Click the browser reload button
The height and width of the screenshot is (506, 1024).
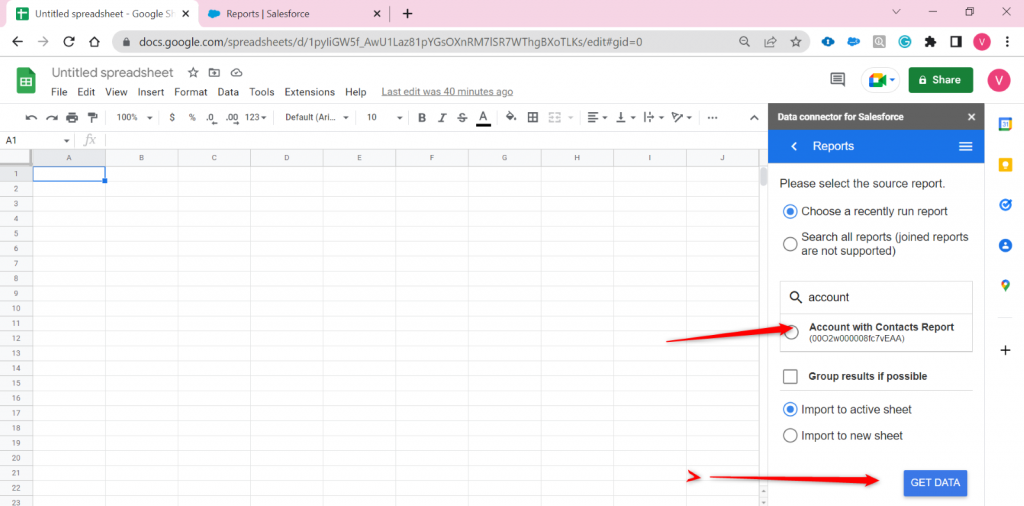(69, 42)
